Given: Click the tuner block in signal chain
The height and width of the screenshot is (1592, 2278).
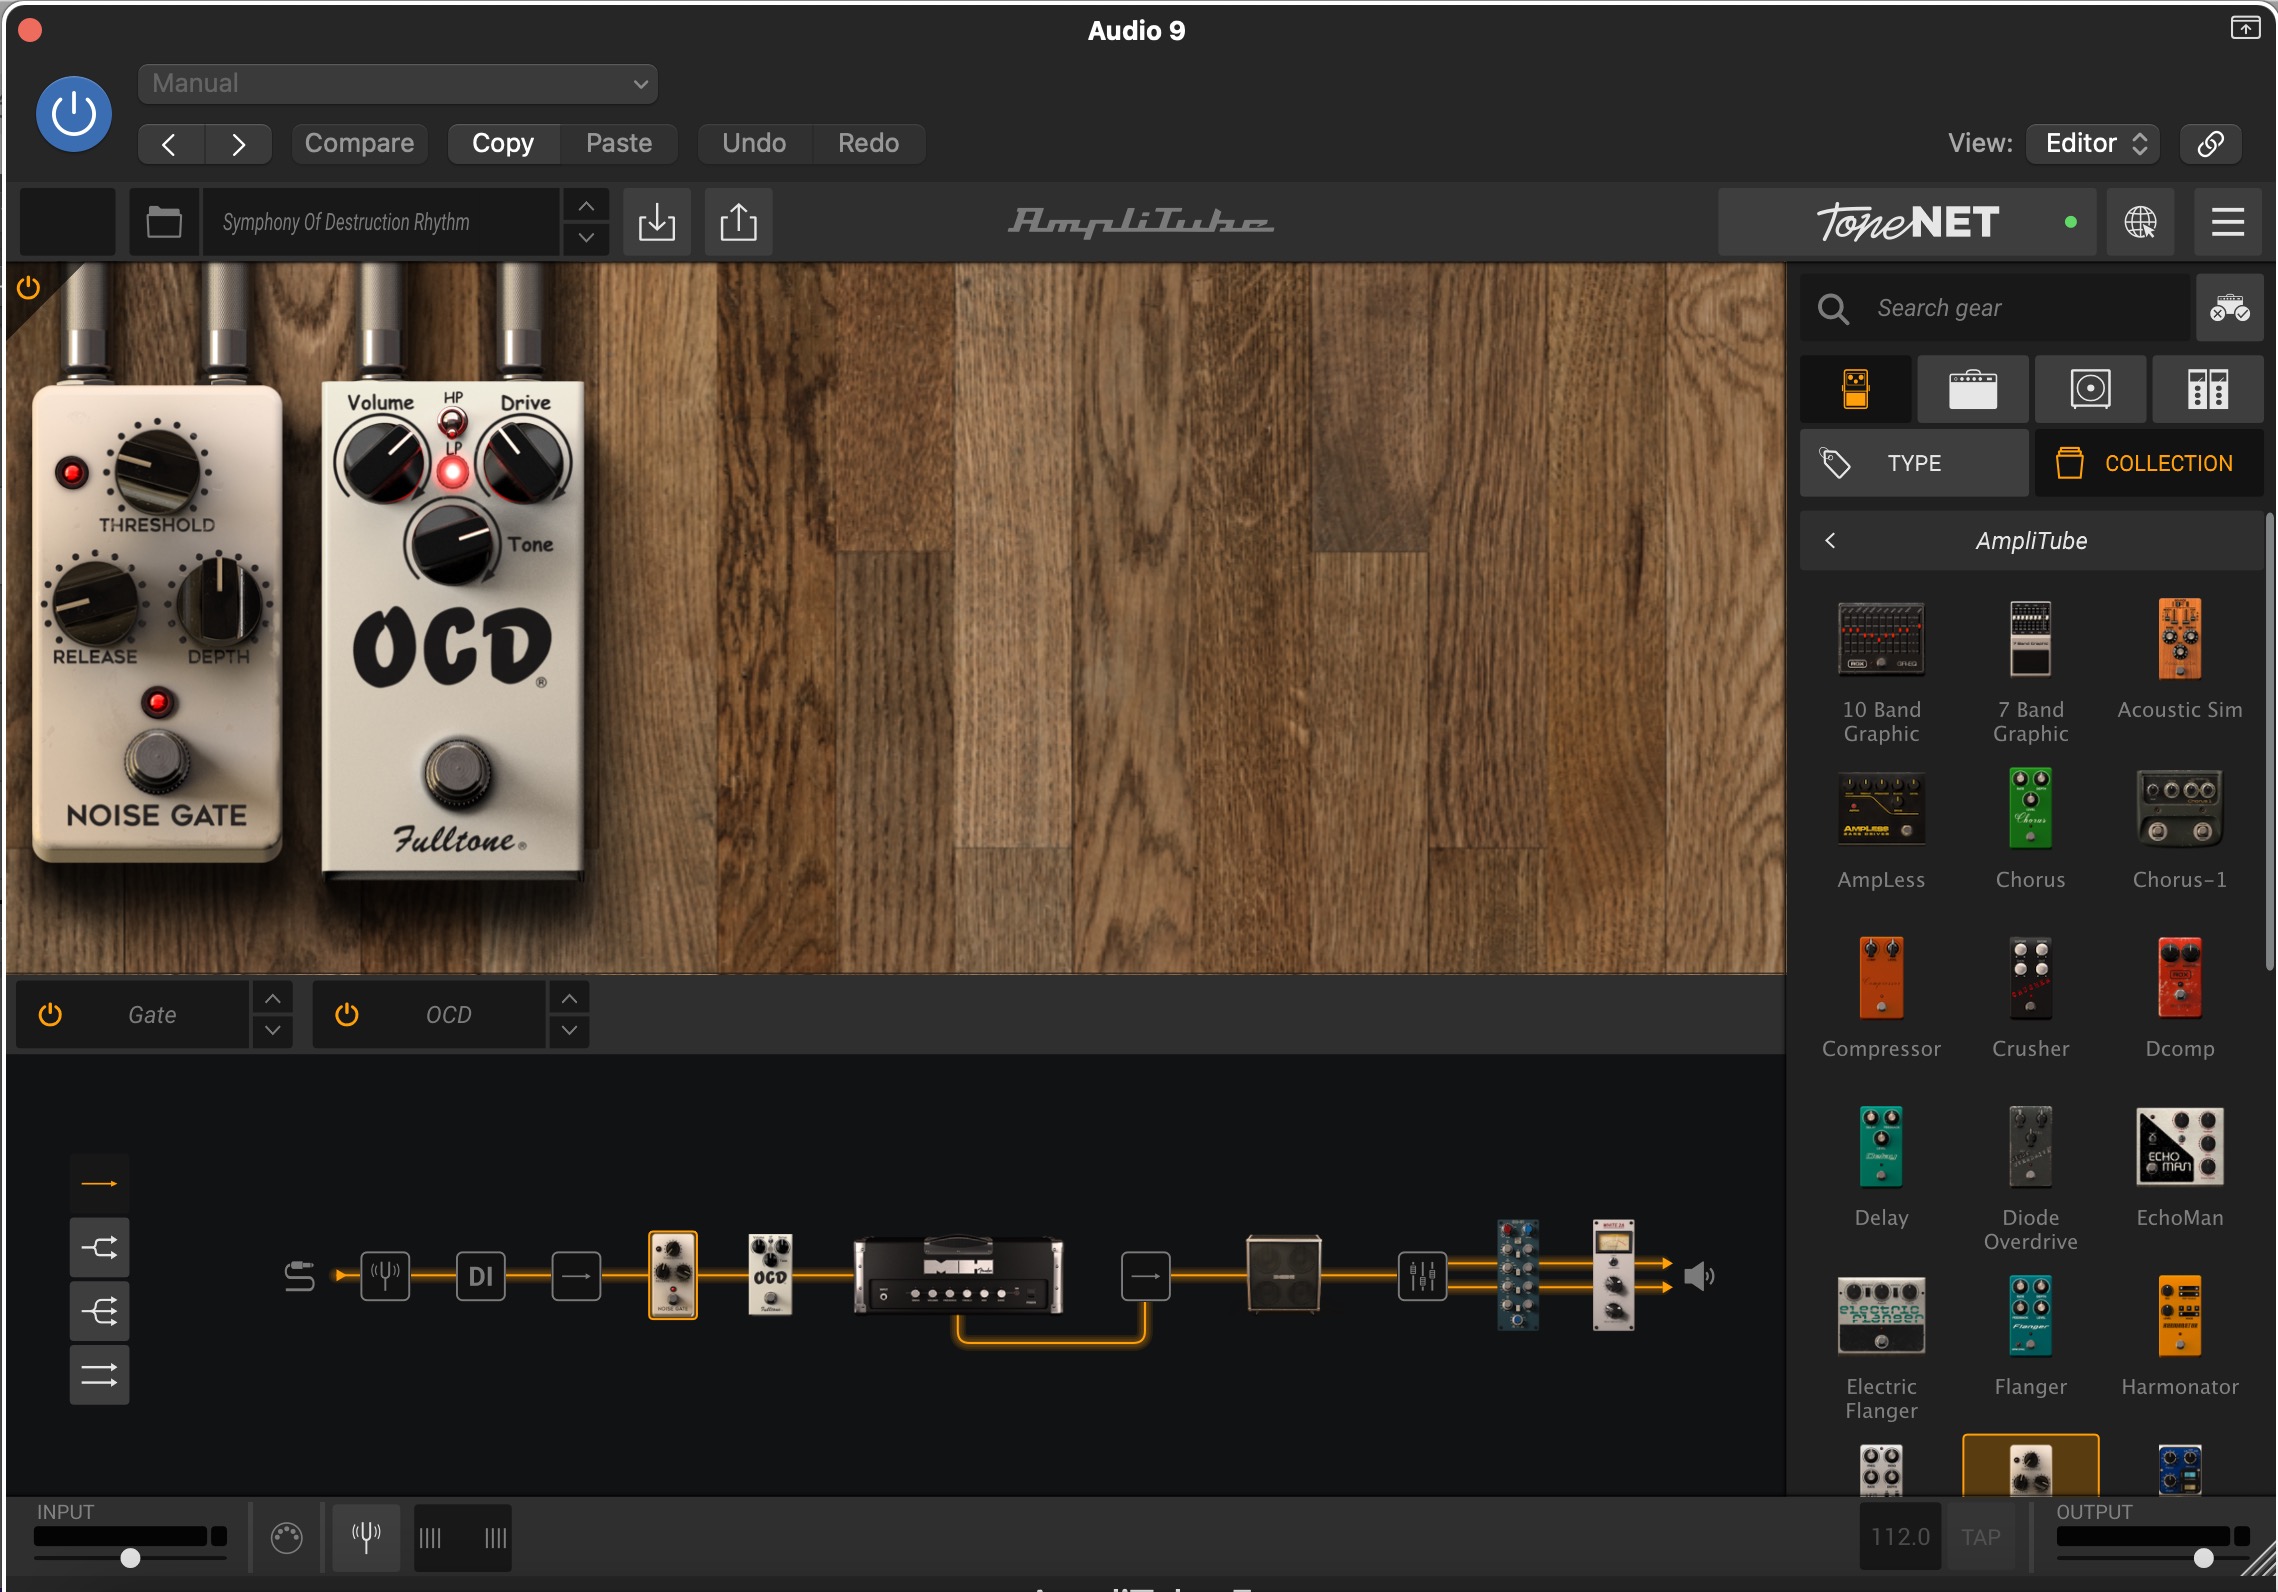Looking at the screenshot, I should pos(385,1276).
